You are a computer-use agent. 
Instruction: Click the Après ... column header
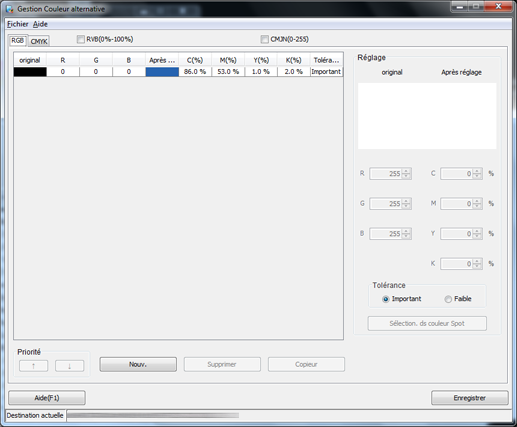pos(162,60)
